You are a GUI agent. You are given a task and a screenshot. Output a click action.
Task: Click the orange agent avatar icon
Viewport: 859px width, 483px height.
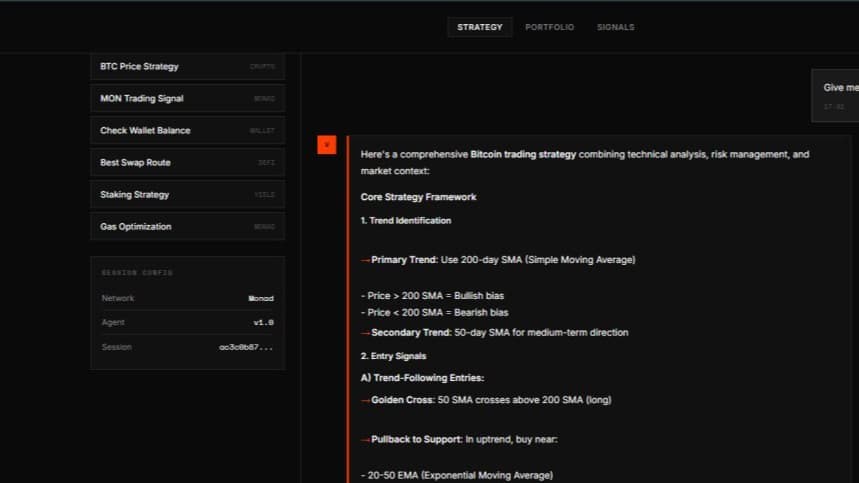[x=326, y=145]
